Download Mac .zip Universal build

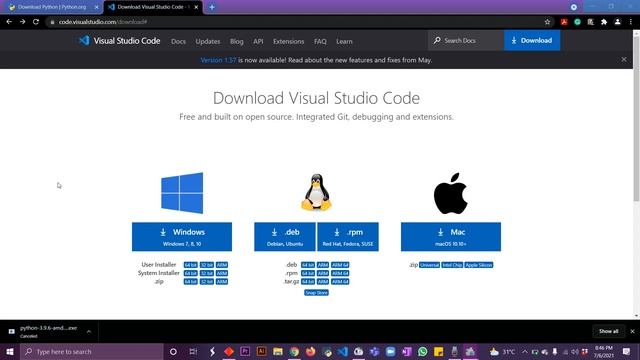[x=429, y=265]
